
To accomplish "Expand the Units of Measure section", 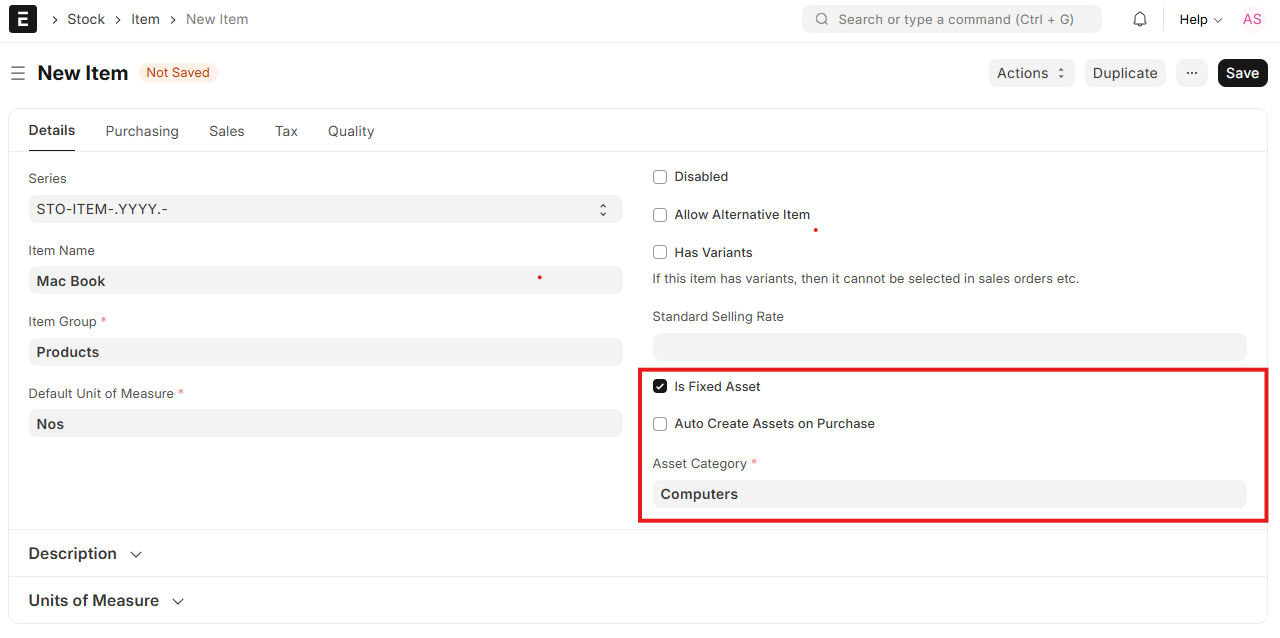I will [106, 601].
